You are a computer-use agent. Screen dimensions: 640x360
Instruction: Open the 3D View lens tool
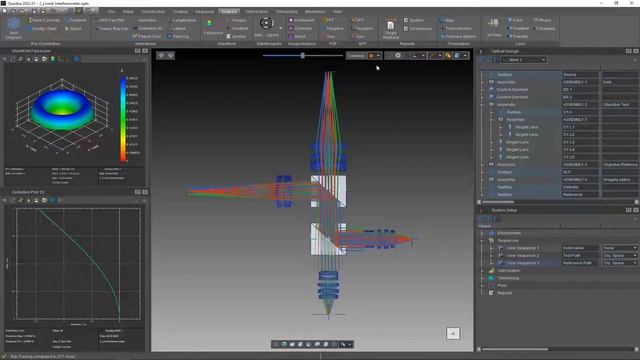coord(493,27)
